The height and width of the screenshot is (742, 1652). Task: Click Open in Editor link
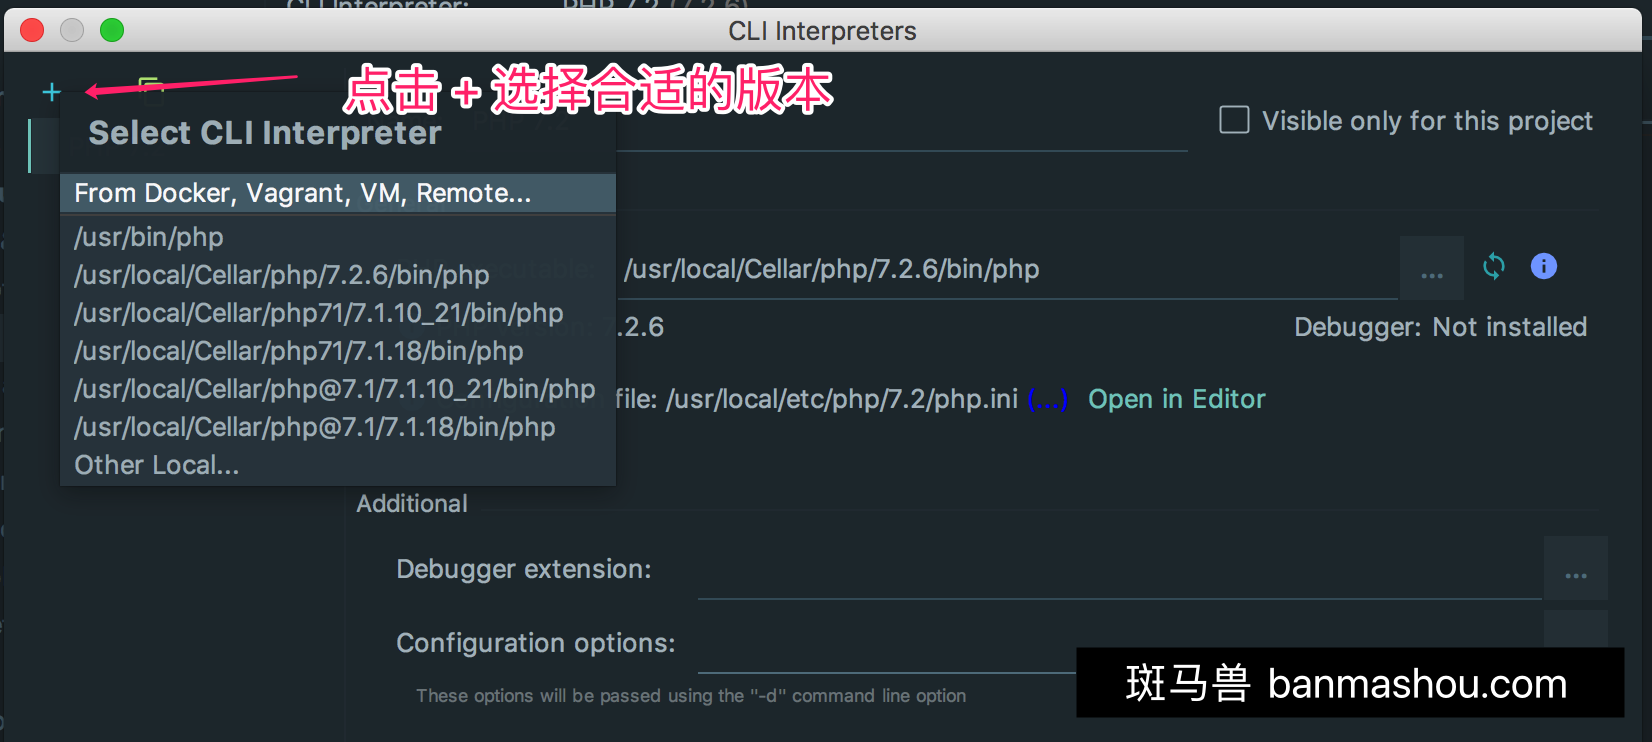(1176, 399)
